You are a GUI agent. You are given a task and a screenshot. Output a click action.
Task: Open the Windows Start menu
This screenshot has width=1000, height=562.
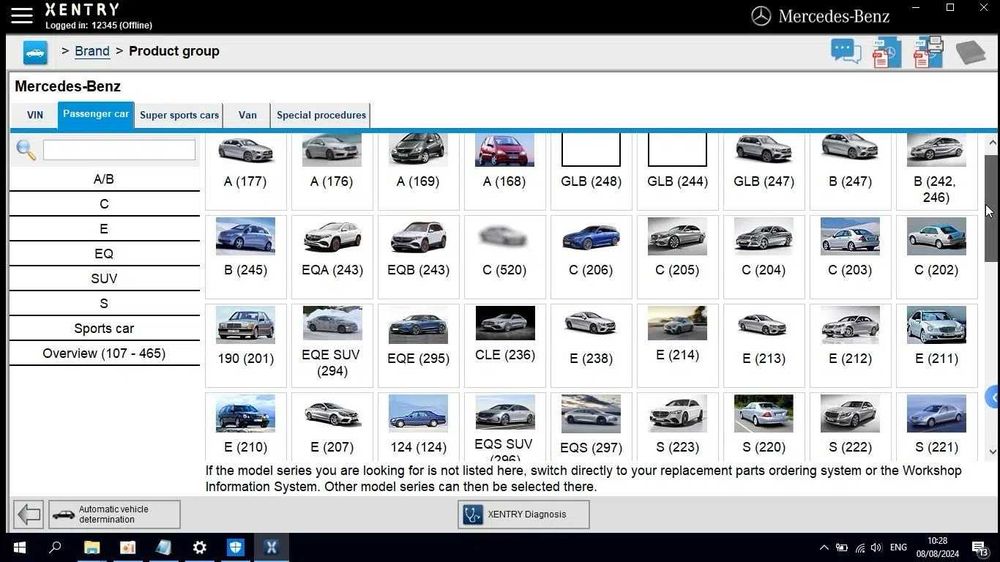tap(19, 547)
